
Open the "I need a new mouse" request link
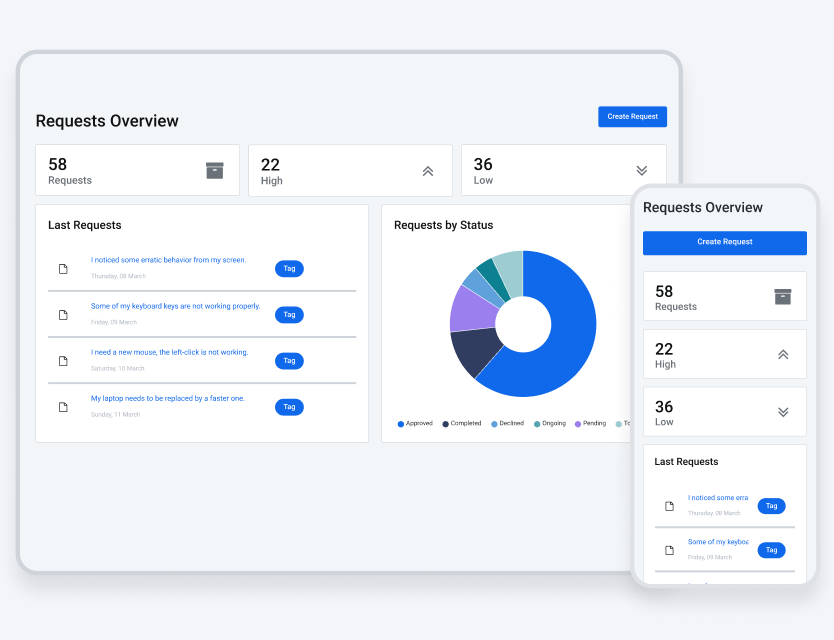(x=169, y=352)
